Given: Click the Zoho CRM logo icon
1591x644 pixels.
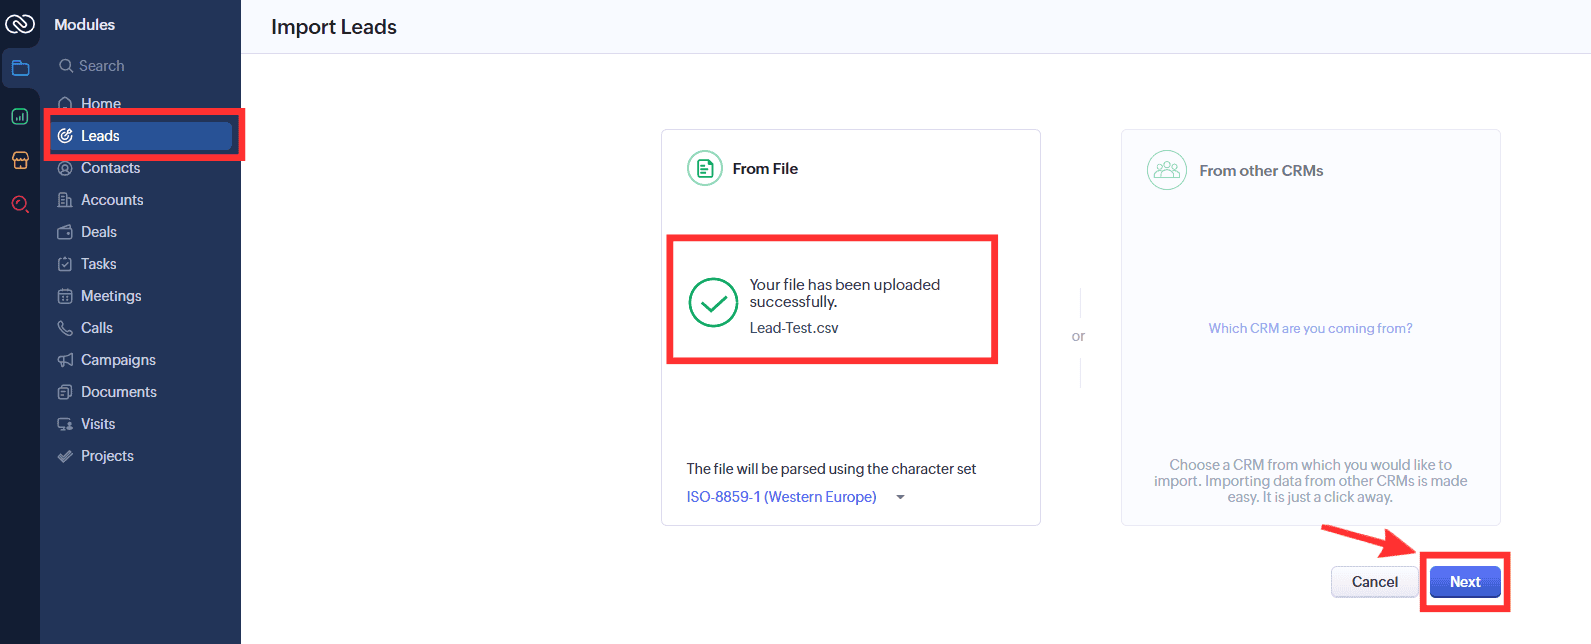Looking at the screenshot, I should coord(20,24).
